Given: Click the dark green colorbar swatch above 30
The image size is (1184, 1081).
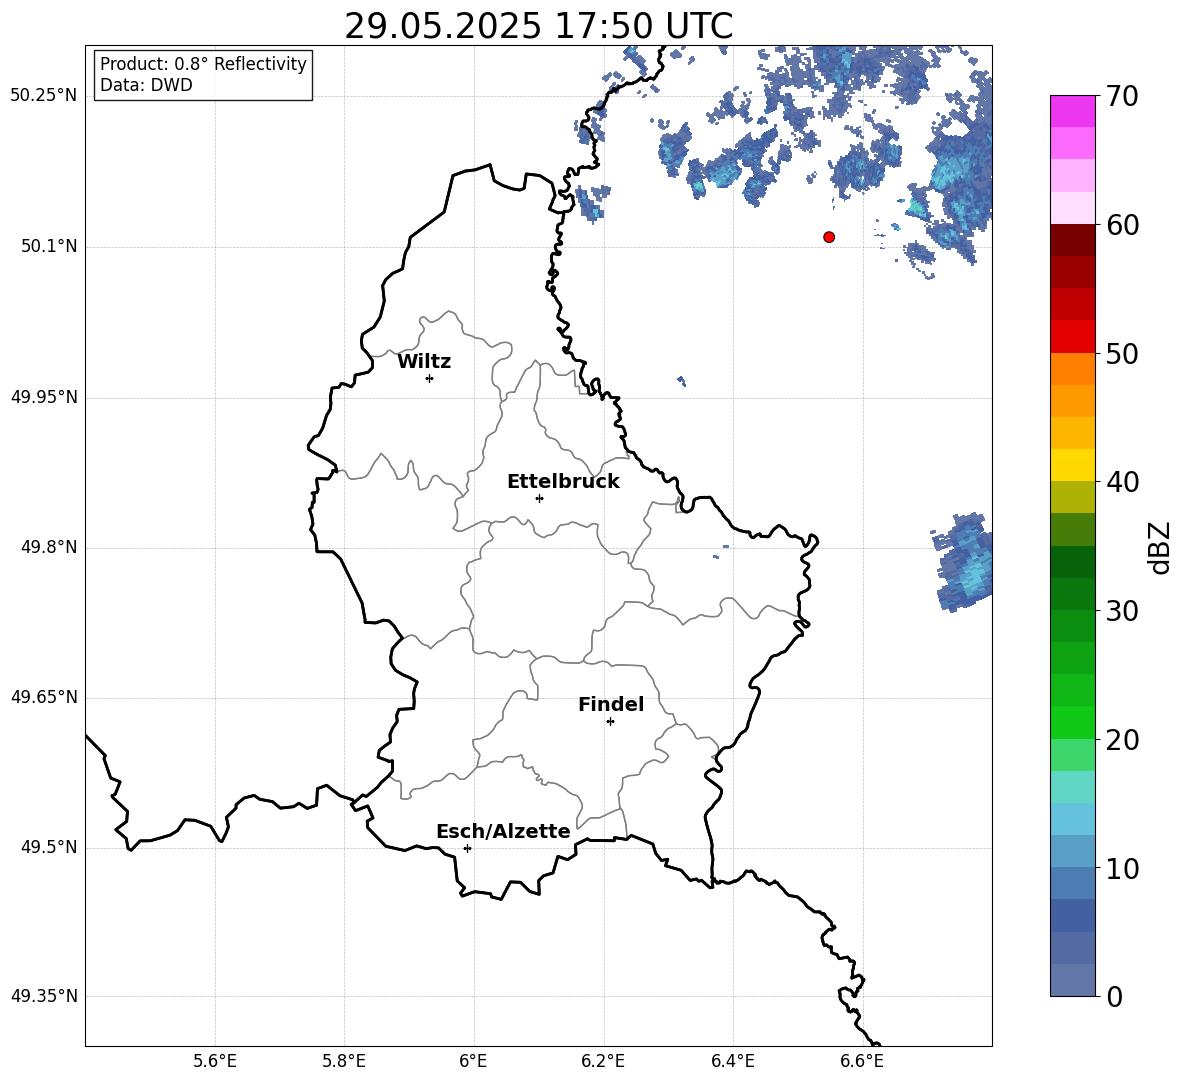Looking at the screenshot, I should click(1073, 594).
